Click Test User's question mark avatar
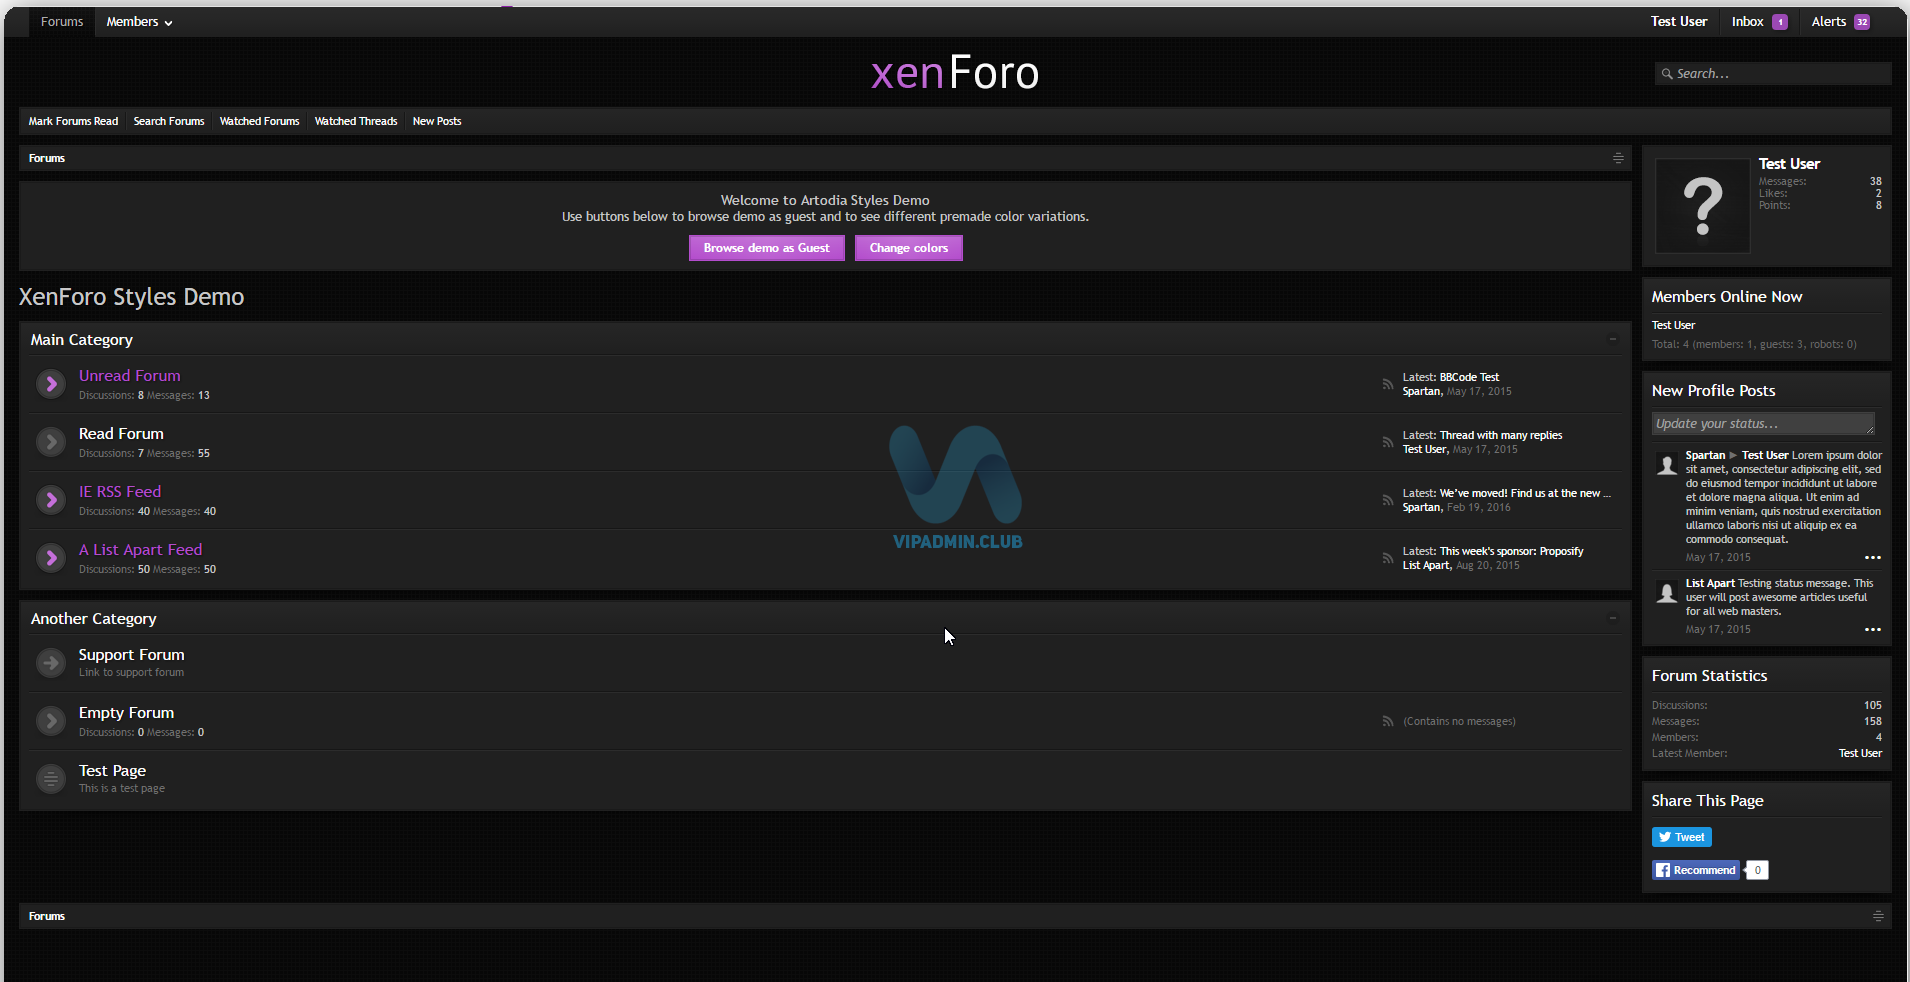The width and height of the screenshot is (1910, 982). click(x=1703, y=206)
